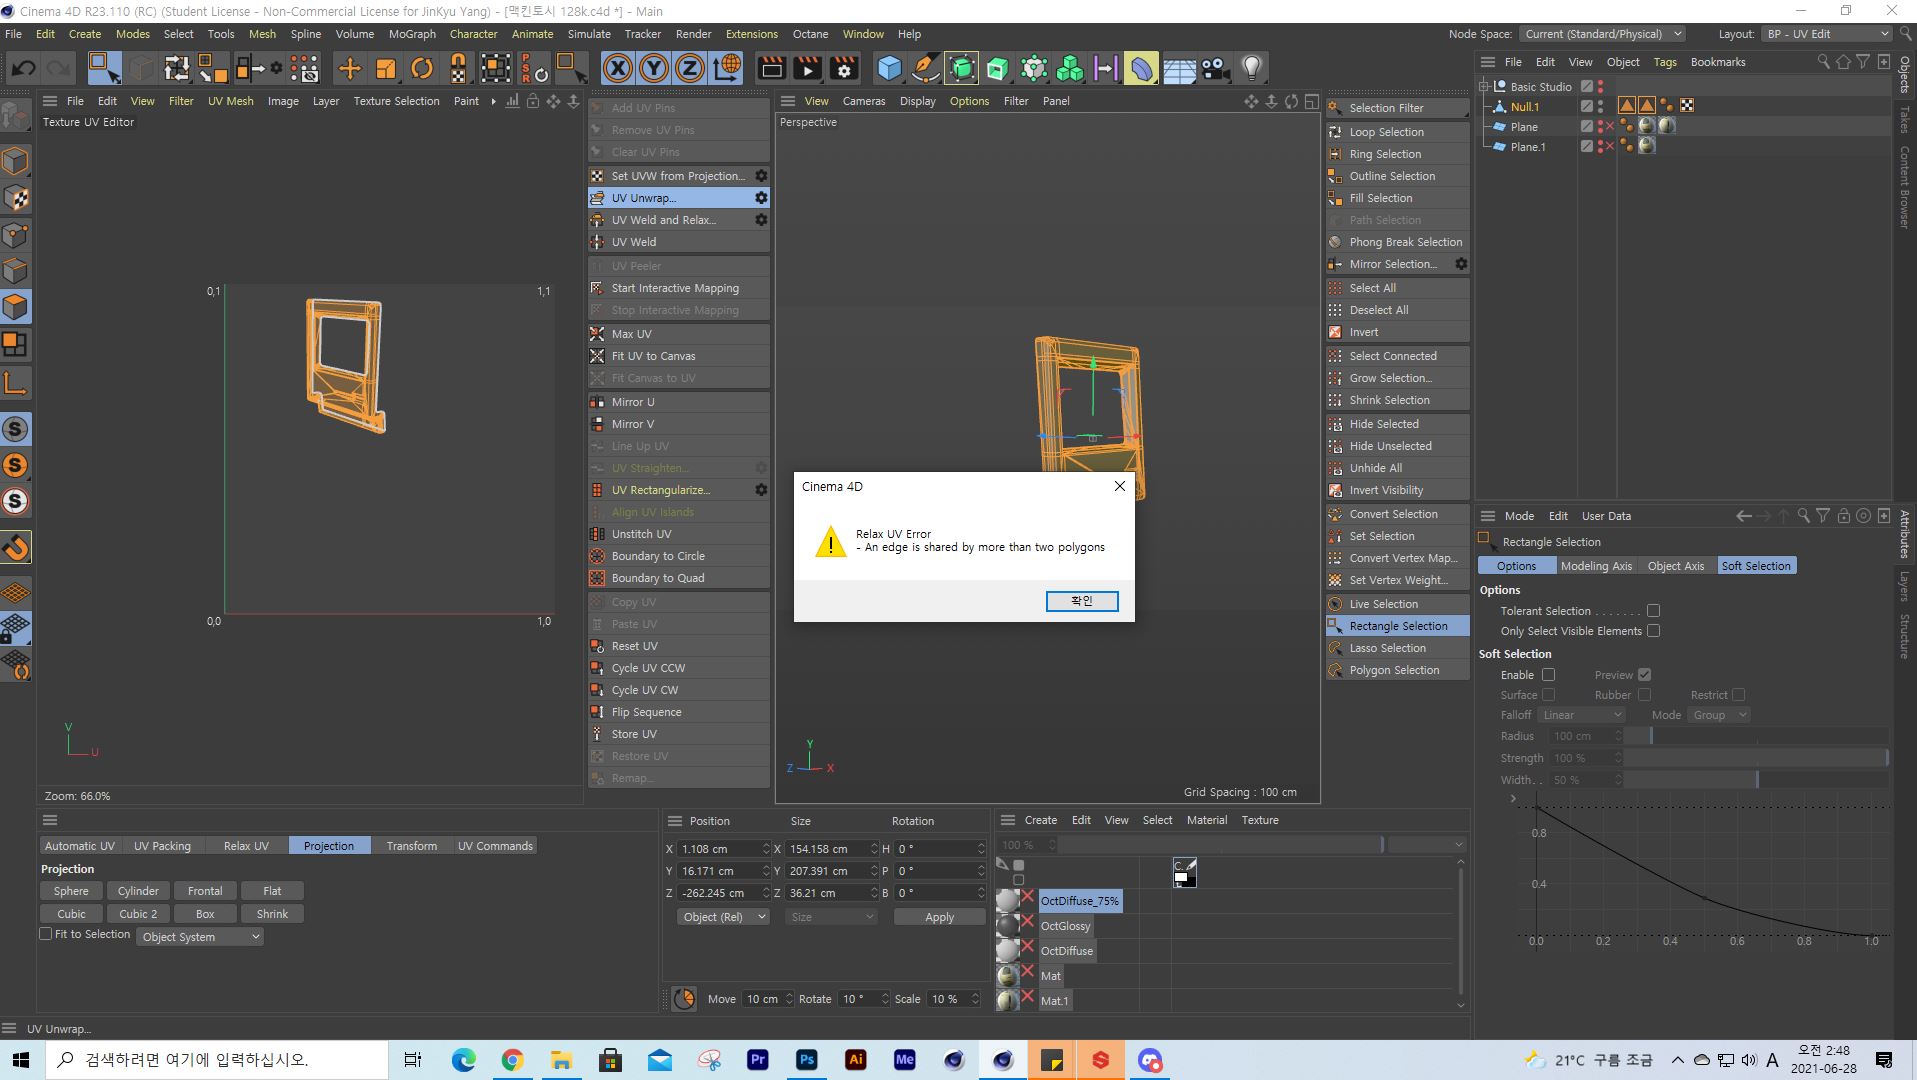Image resolution: width=1917 pixels, height=1080 pixels.
Task: Open Google Chrome from taskbar
Action: 512,1060
